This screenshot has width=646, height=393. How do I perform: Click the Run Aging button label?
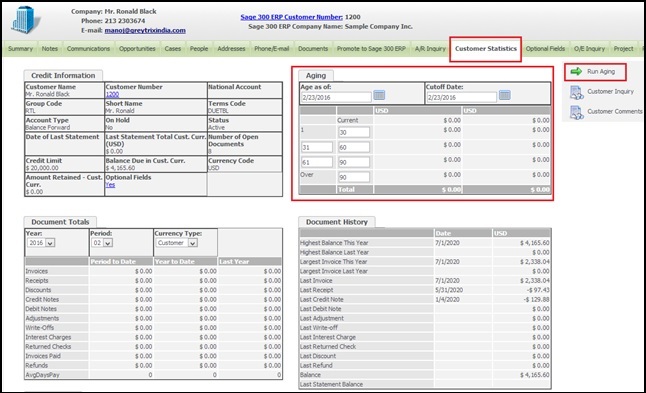click(x=601, y=72)
